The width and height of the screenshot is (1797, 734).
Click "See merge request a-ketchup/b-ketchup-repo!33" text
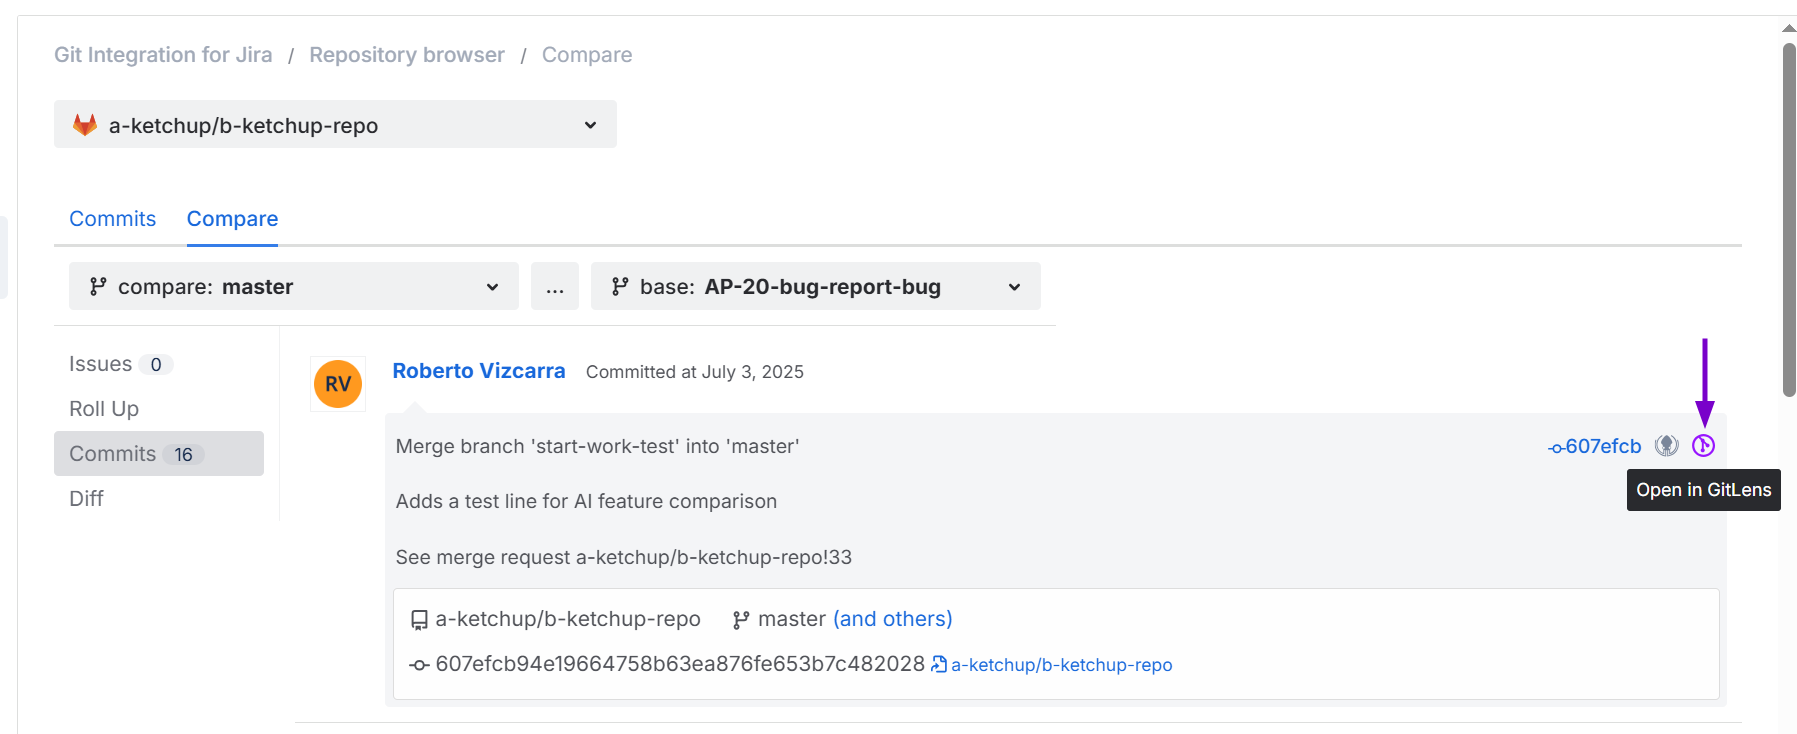(624, 557)
